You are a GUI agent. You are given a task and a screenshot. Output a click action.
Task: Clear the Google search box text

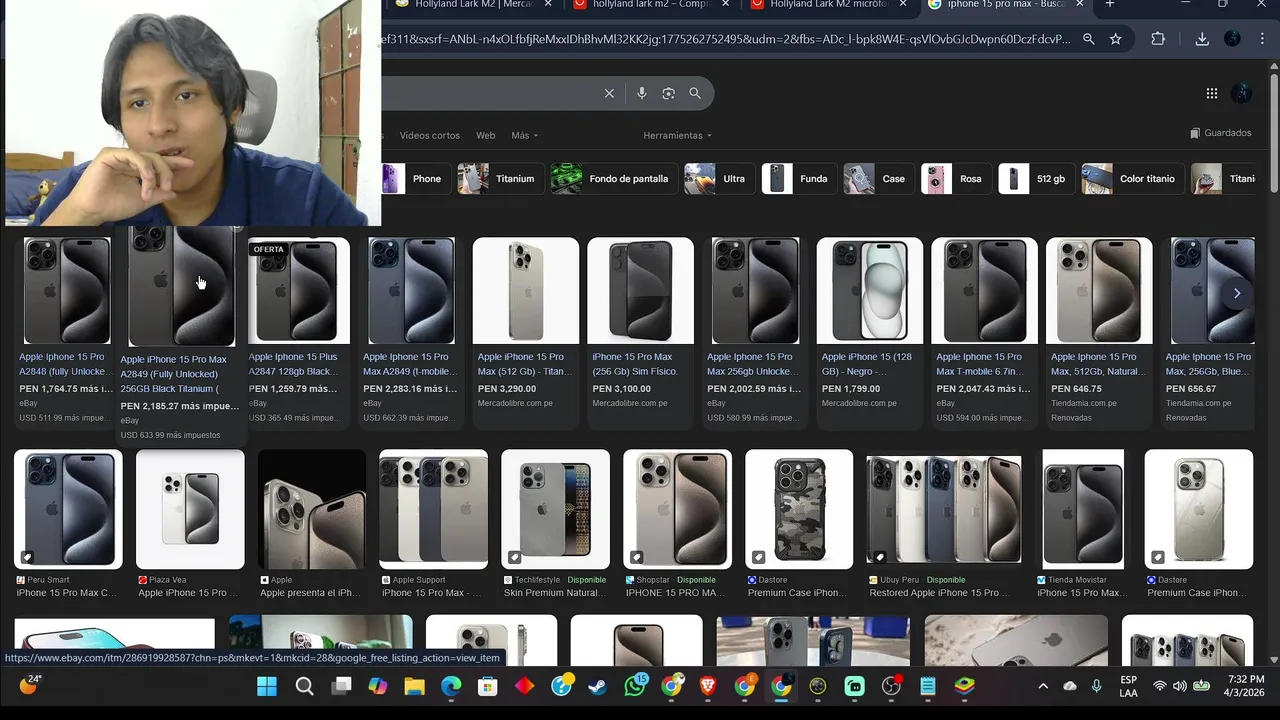(x=609, y=93)
